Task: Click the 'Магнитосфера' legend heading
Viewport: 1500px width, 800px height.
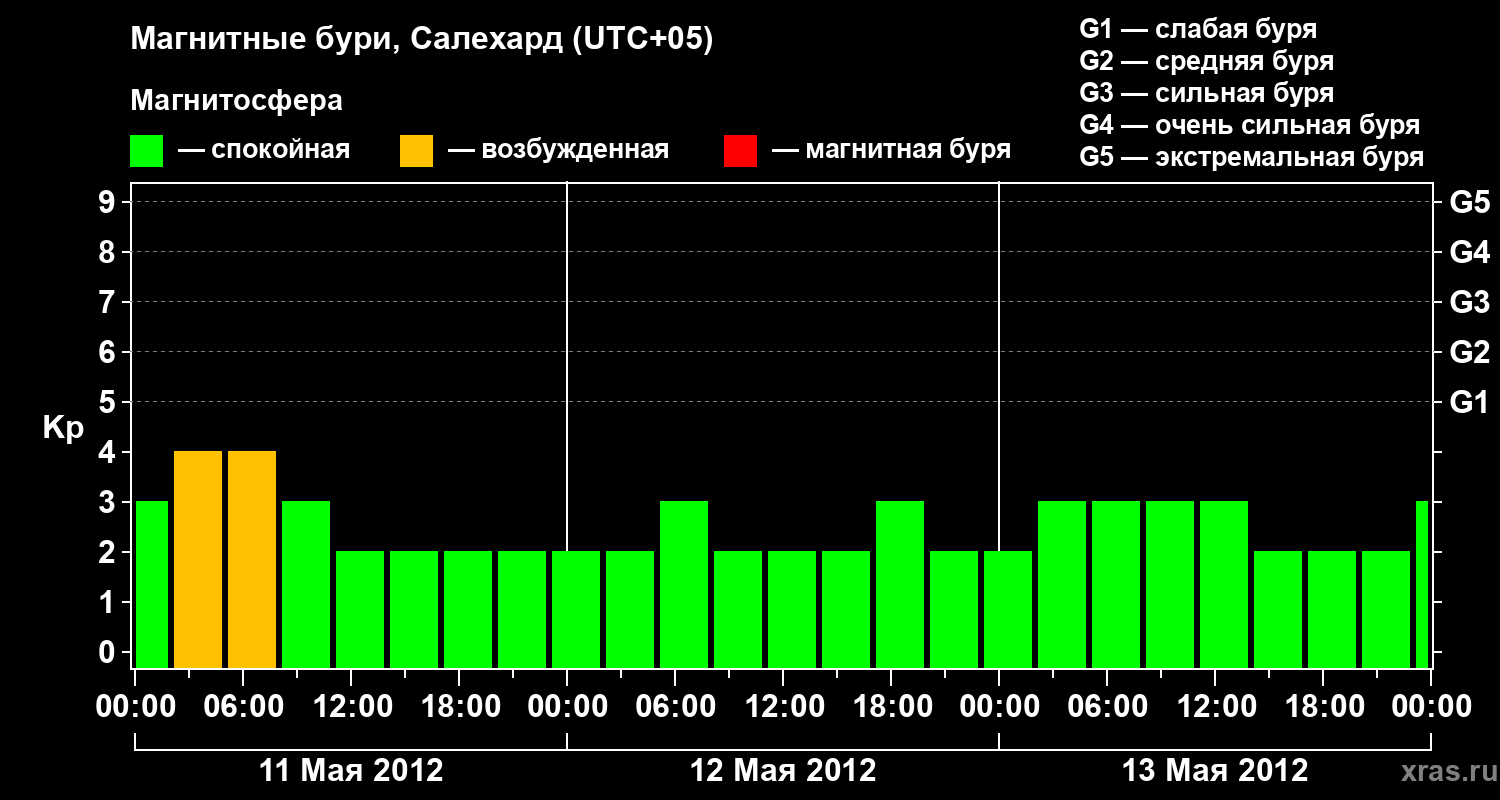Action: tap(237, 101)
